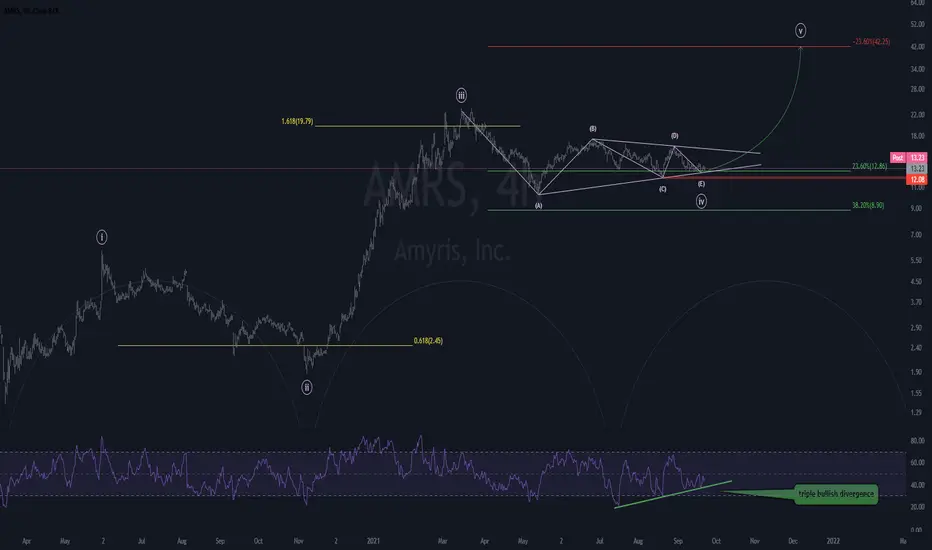The width and height of the screenshot is (932, 550).
Task: Click 3.70 on the price axis
Action: [917, 302]
